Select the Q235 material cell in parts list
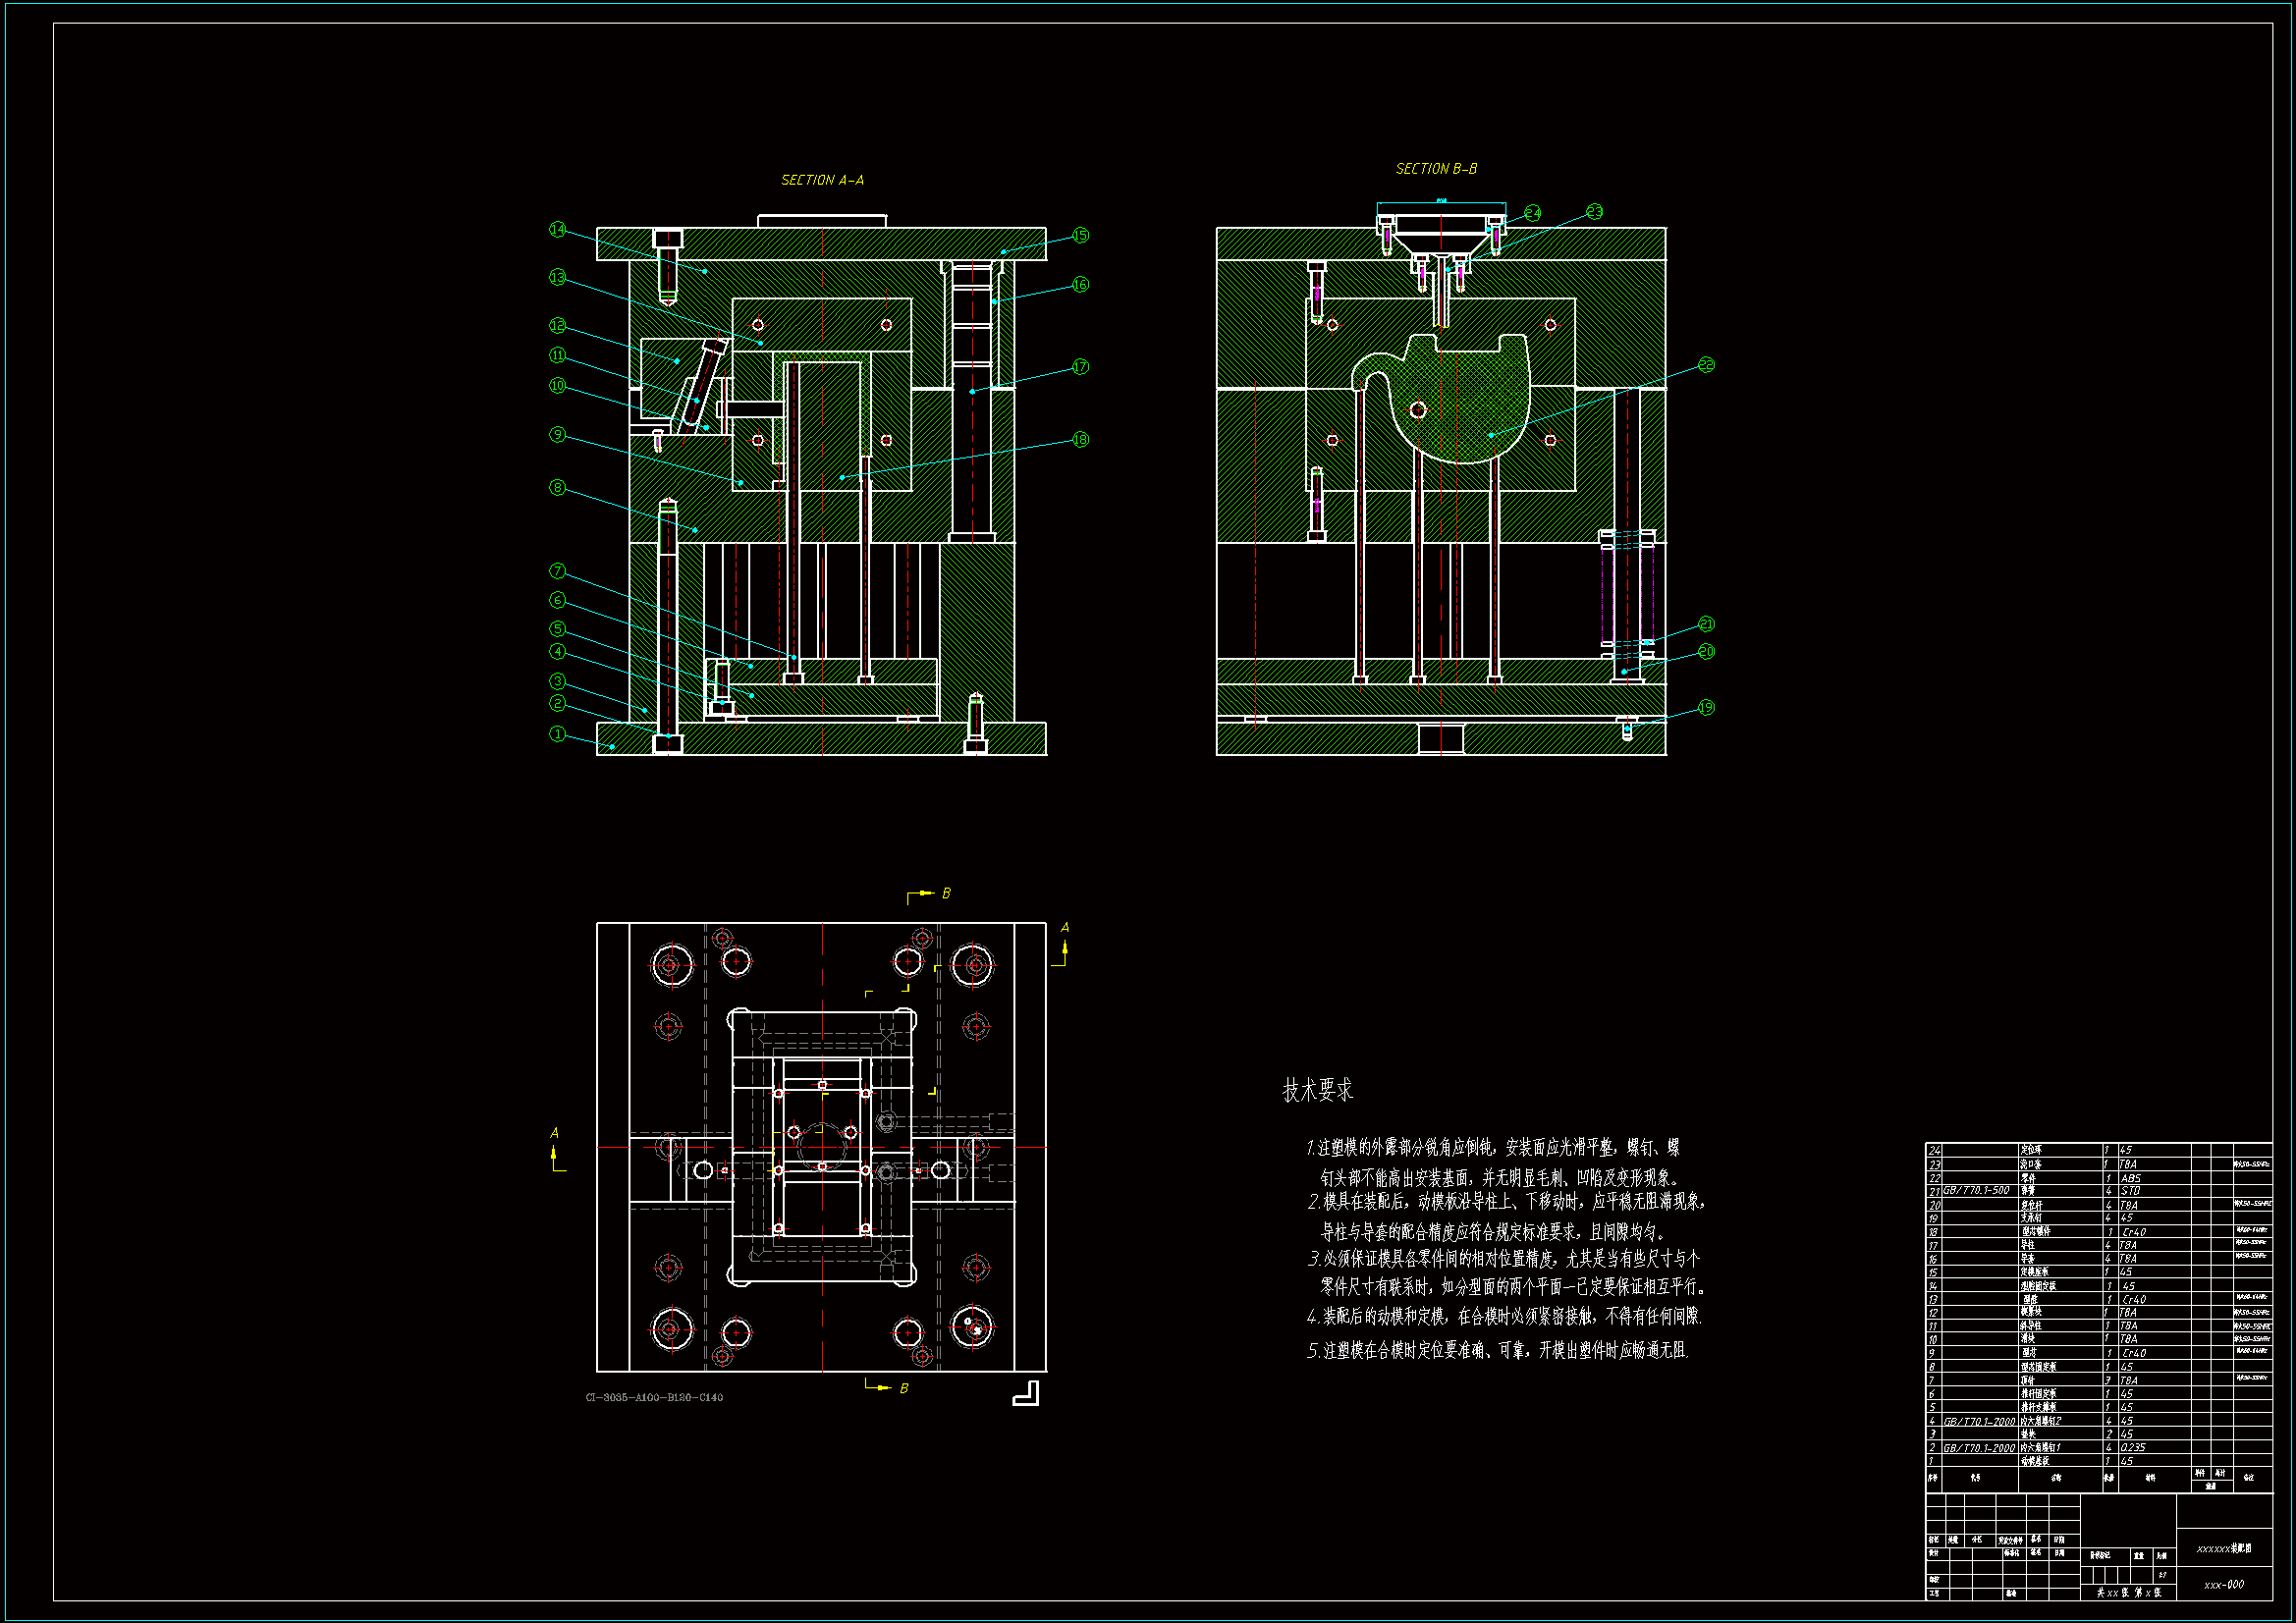2296x1623 pixels. (x=2132, y=1448)
